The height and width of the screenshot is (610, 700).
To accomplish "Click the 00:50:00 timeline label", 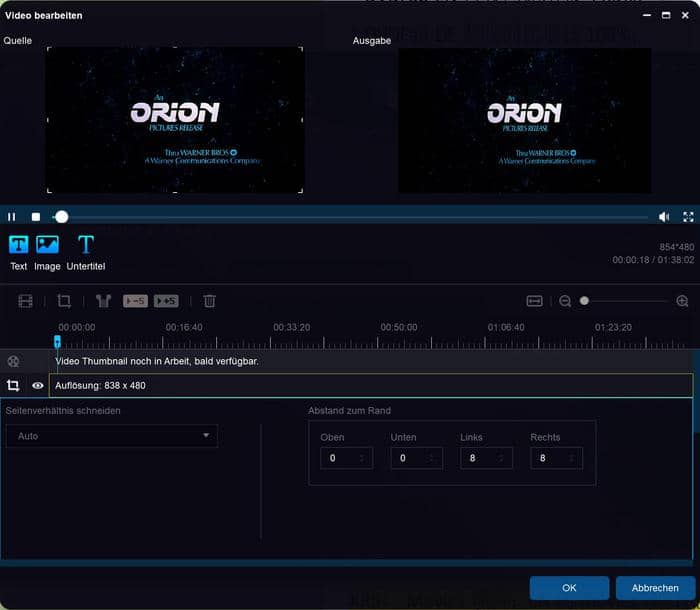I will pyautogui.click(x=399, y=327).
